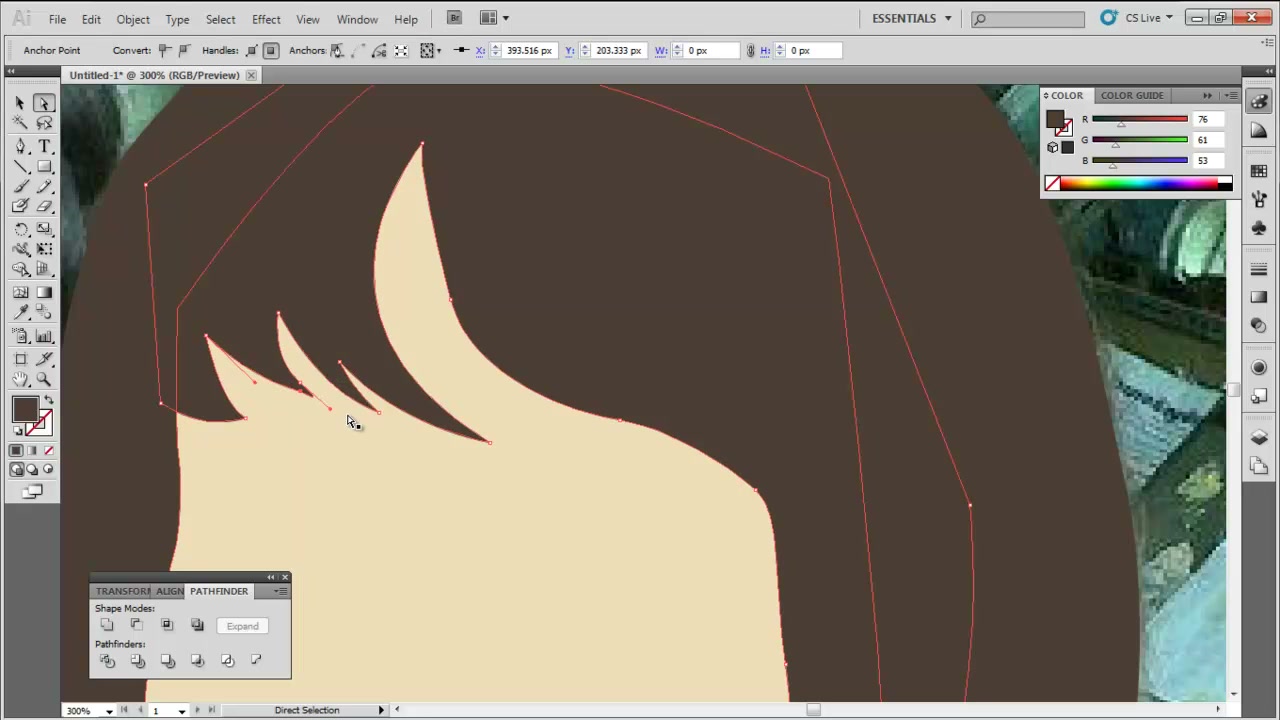Select the Gradient tool
Viewport: 1280px width, 720px height.
pyautogui.click(x=44, y=292)
